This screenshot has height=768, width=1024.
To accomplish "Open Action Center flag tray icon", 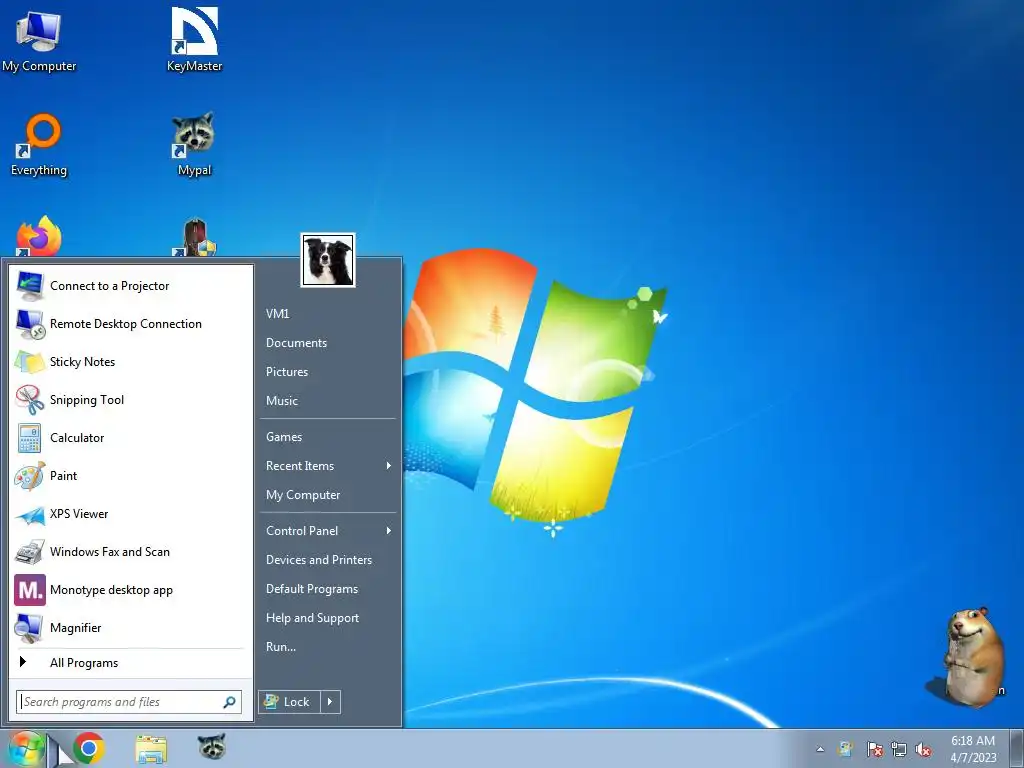I will pos(874,750).
